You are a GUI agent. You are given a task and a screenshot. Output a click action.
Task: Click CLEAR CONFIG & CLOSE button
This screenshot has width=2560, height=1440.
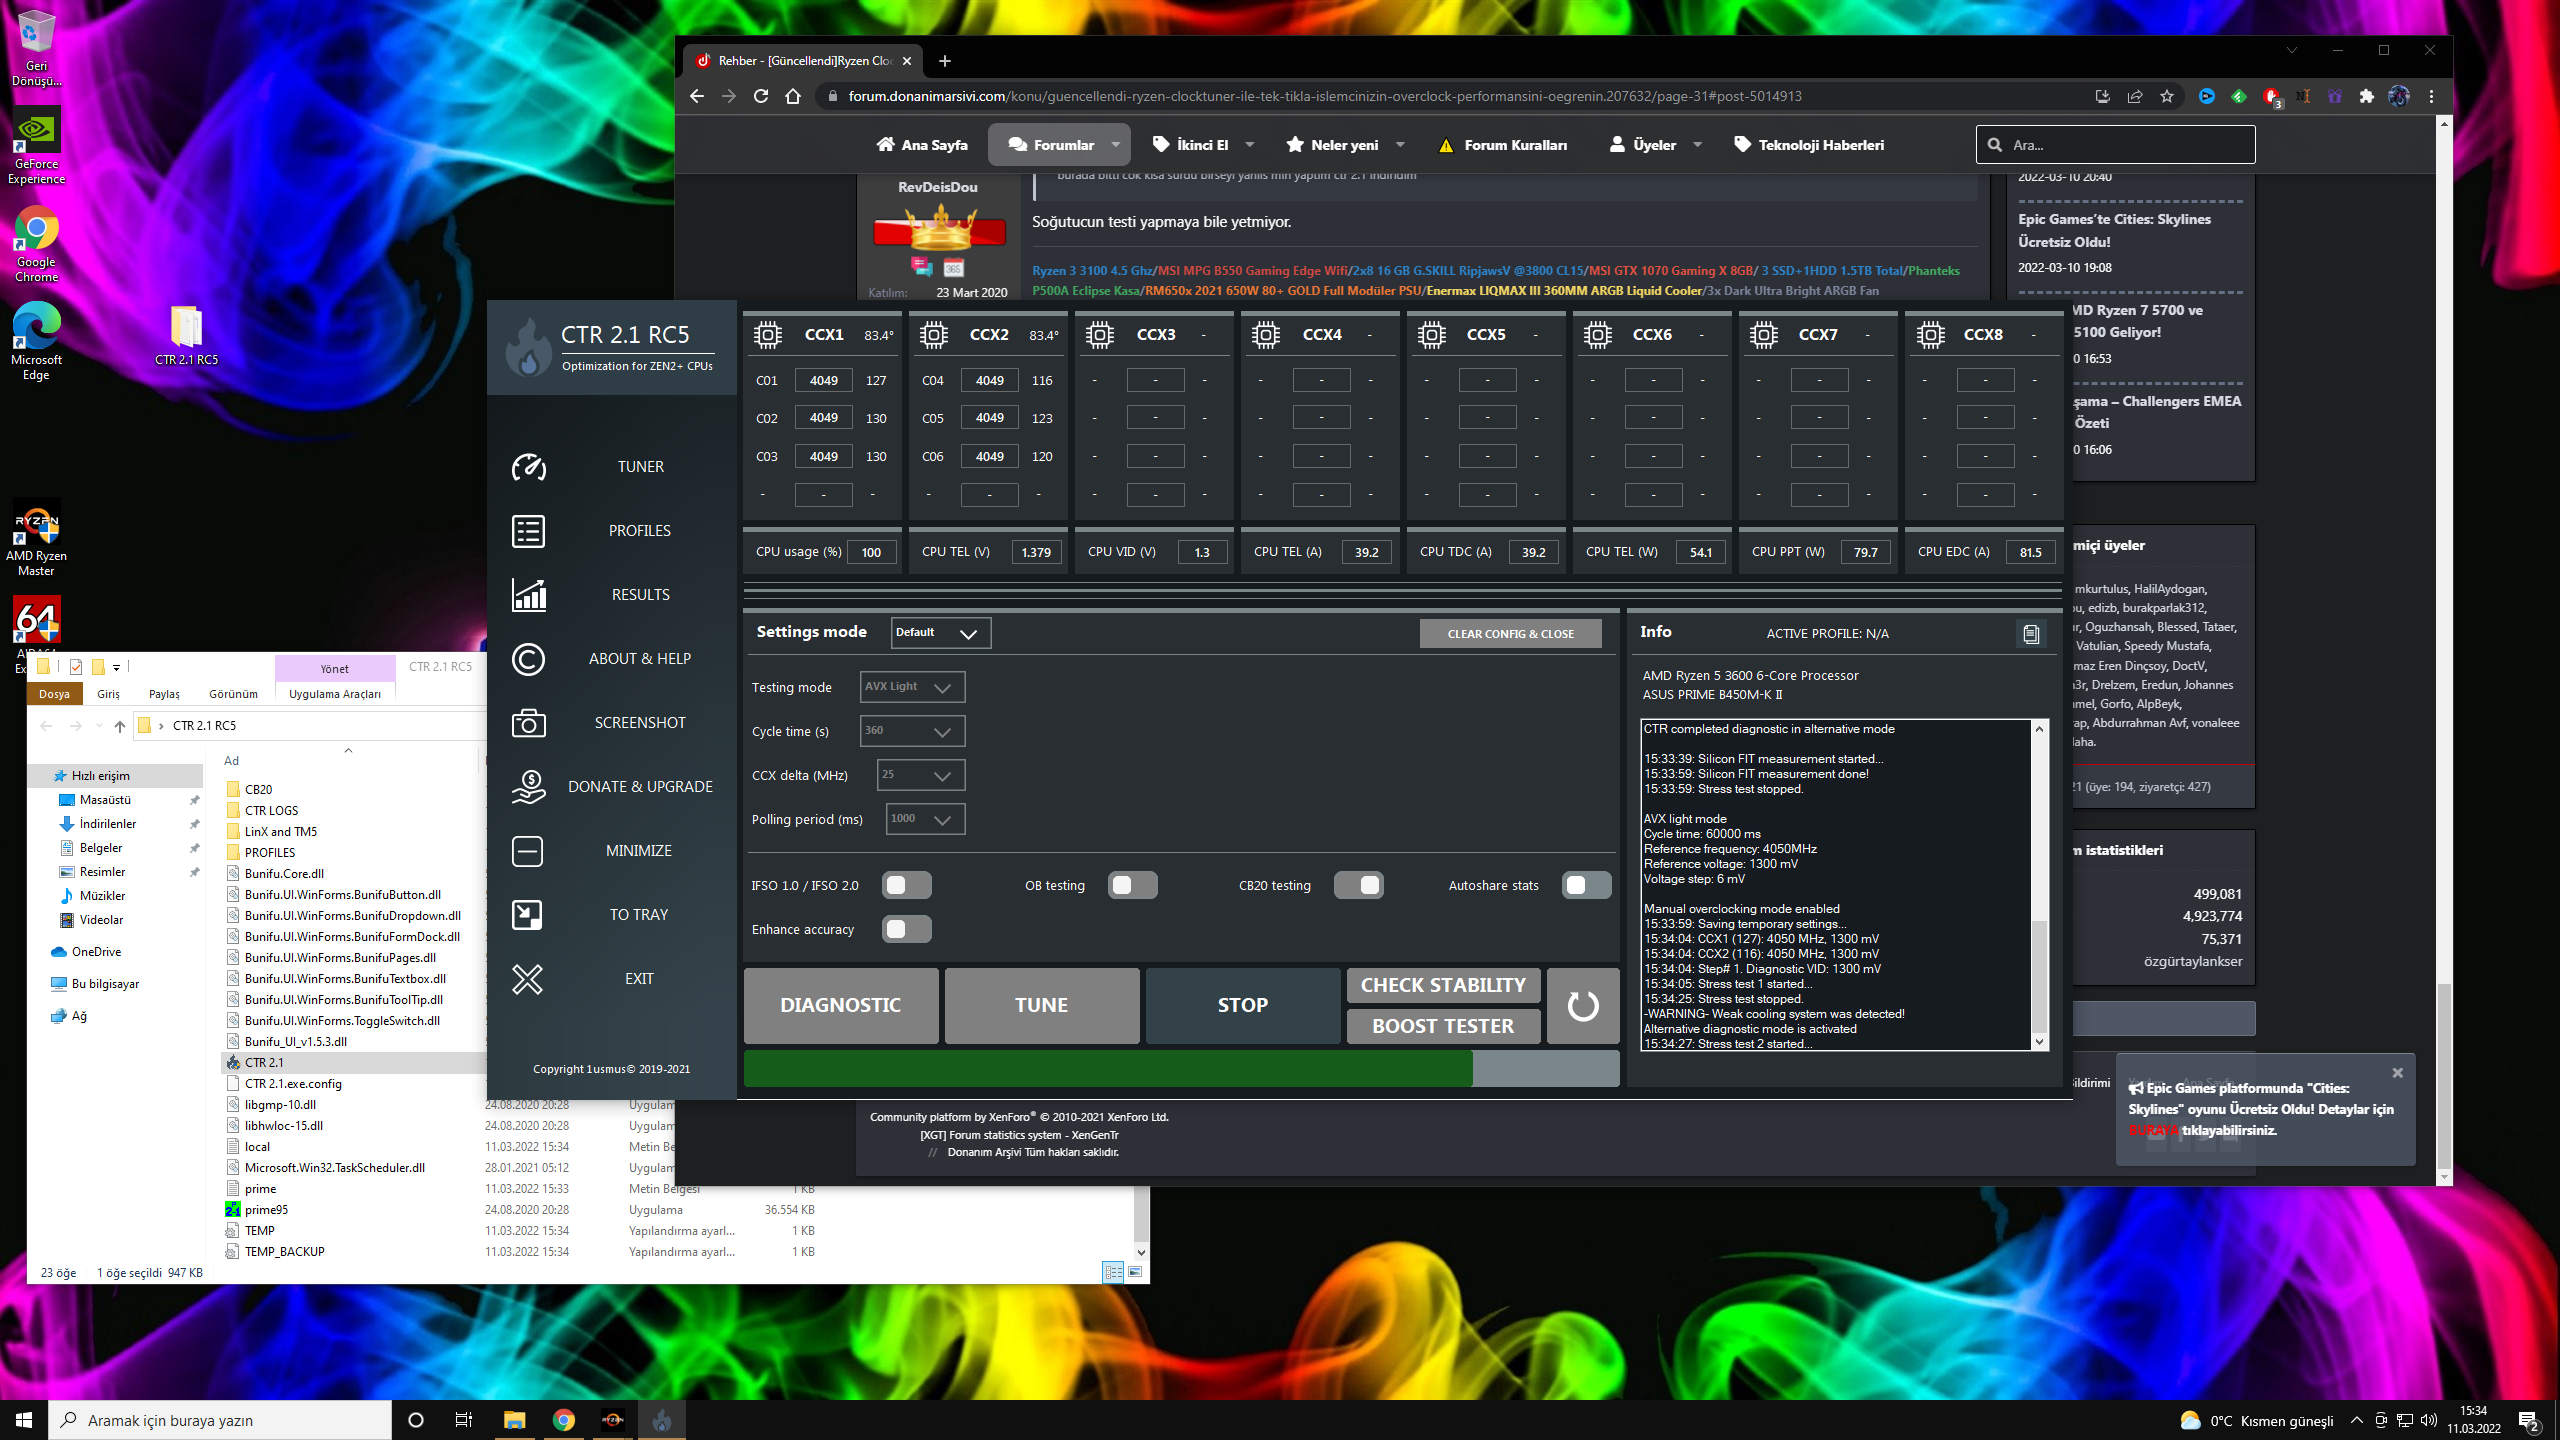click(1510, 634)
